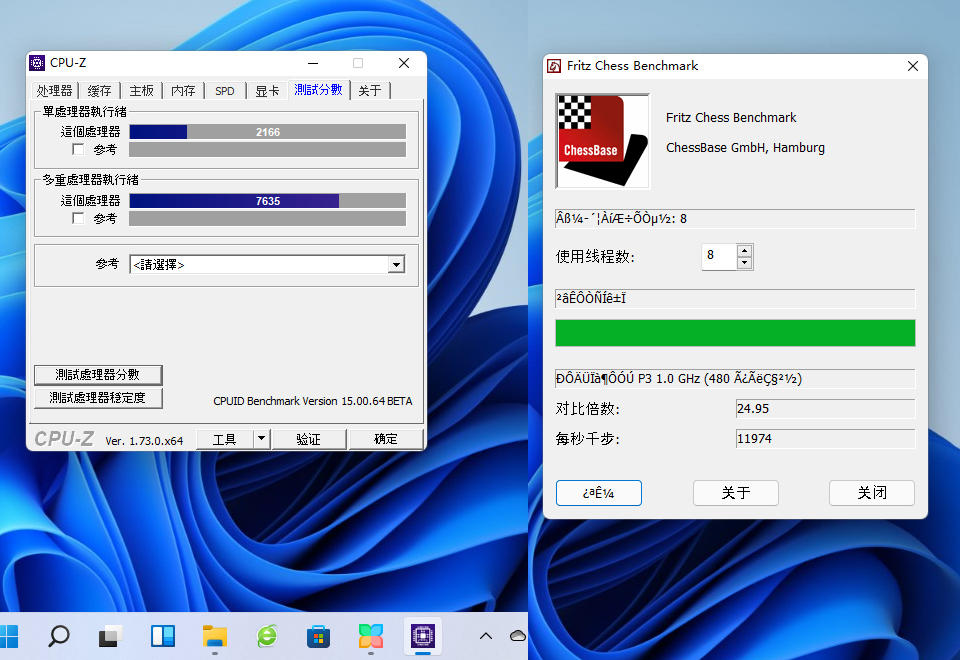Click the start button in Fritz Benchmark
960x660 pixels.
(x=599, y=493)
